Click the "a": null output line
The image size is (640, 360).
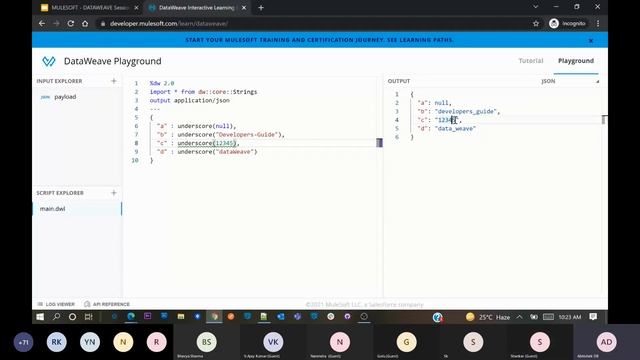(434, 103)
